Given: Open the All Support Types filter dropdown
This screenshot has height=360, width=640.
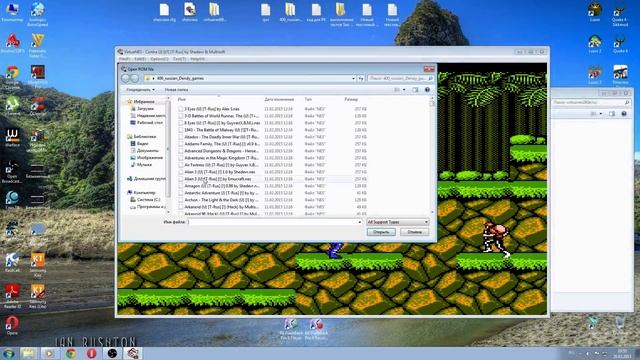Looking at the screenshot, I should click(398, 222).
